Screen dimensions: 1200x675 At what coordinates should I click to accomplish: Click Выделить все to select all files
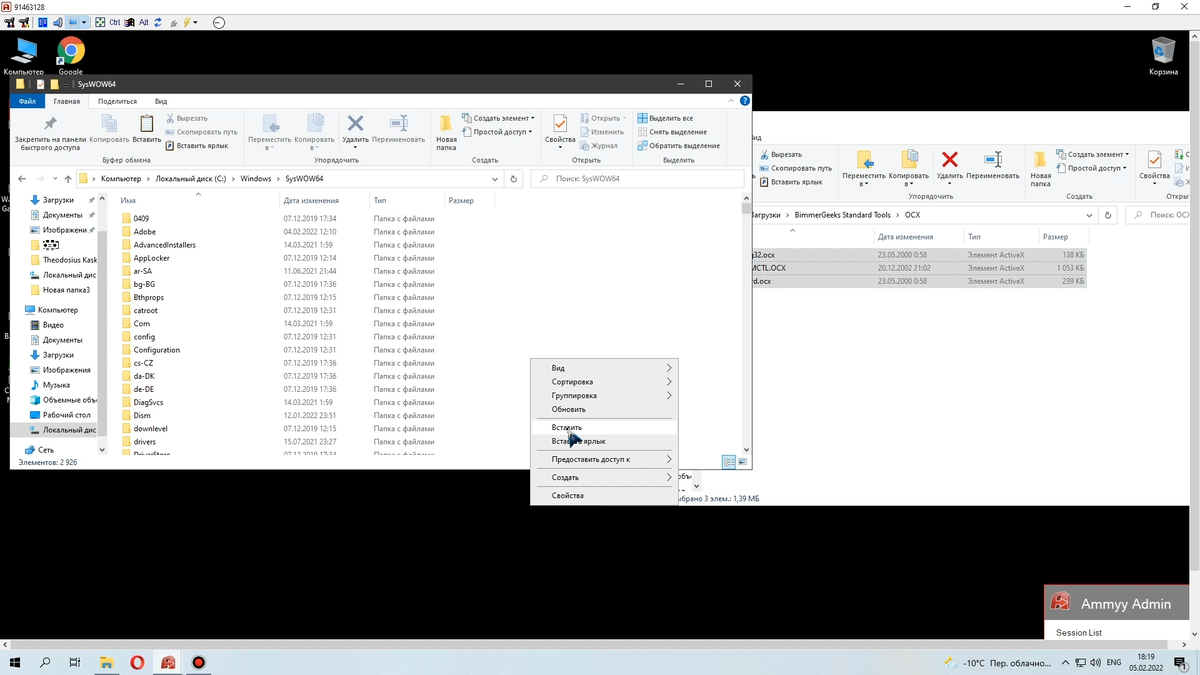(668, 117)
